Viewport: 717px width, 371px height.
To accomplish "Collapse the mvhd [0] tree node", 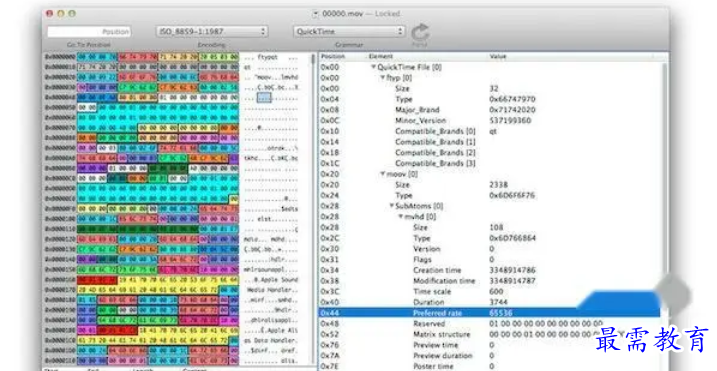I will pyautogui.click(x=401, y=217).
